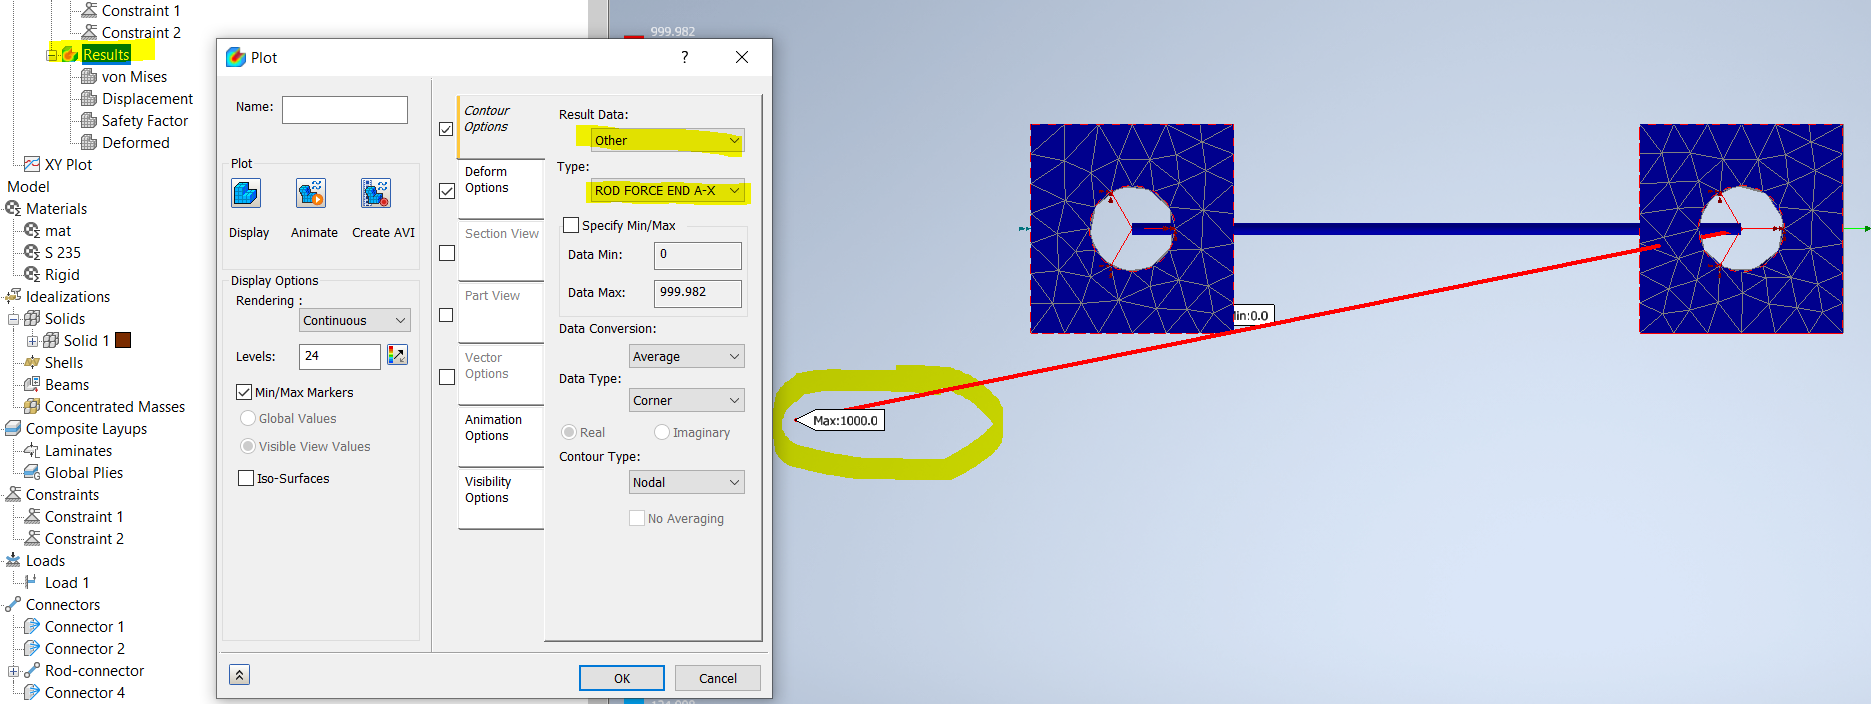Click the Global Plies icon

tap(32, 472)
